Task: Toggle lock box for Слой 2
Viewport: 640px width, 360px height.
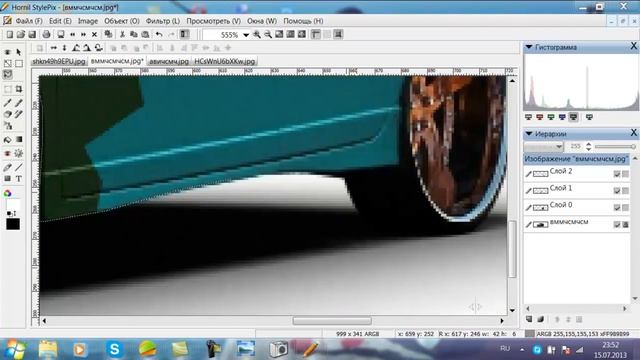Action: pos(625,174)
